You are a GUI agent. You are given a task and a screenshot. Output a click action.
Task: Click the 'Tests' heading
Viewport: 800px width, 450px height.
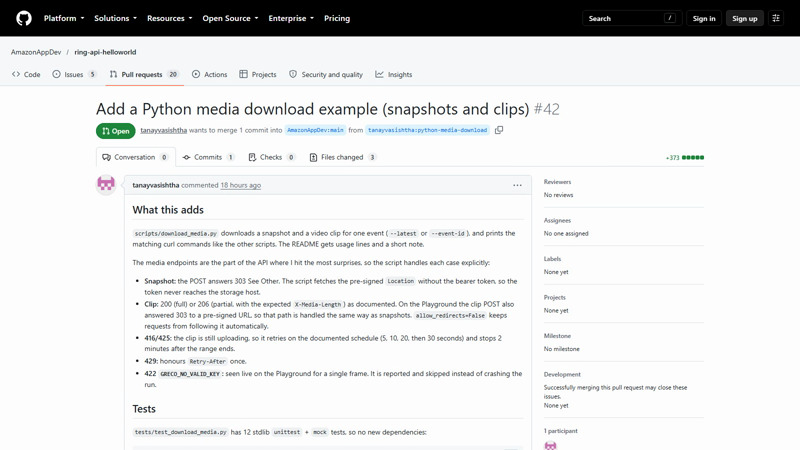click(144, 409)
